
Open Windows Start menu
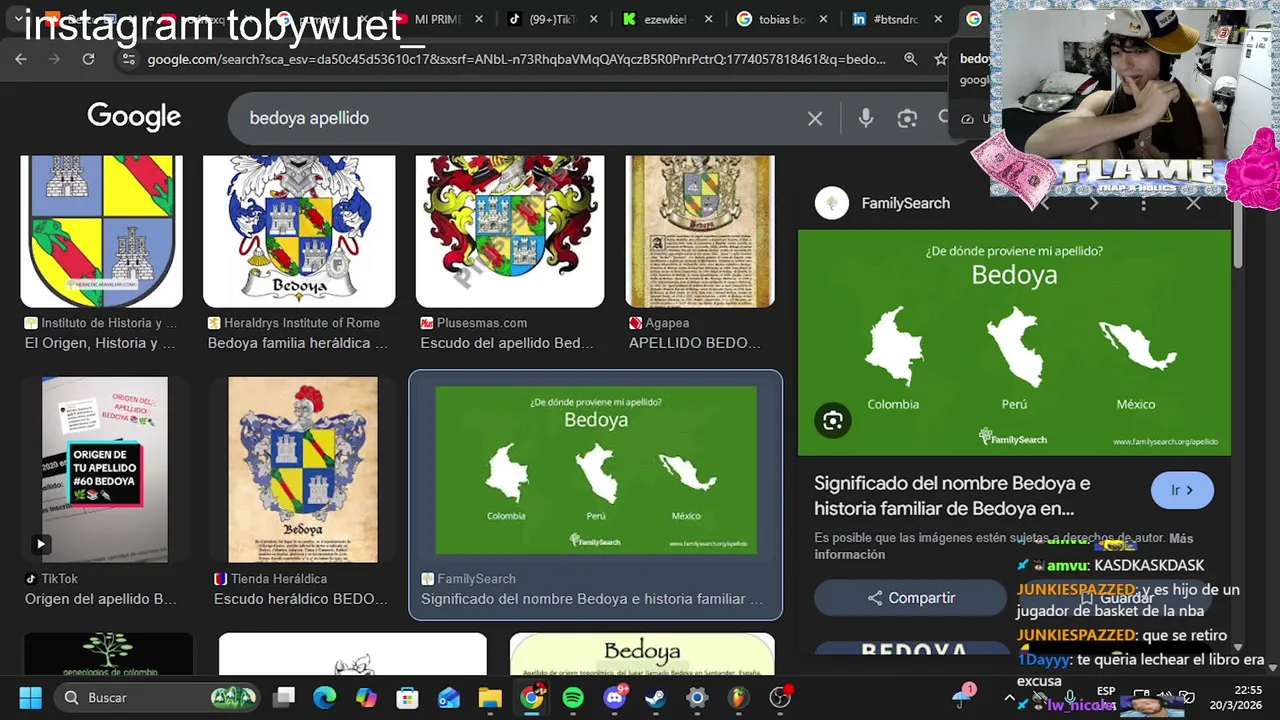(30, 697)
